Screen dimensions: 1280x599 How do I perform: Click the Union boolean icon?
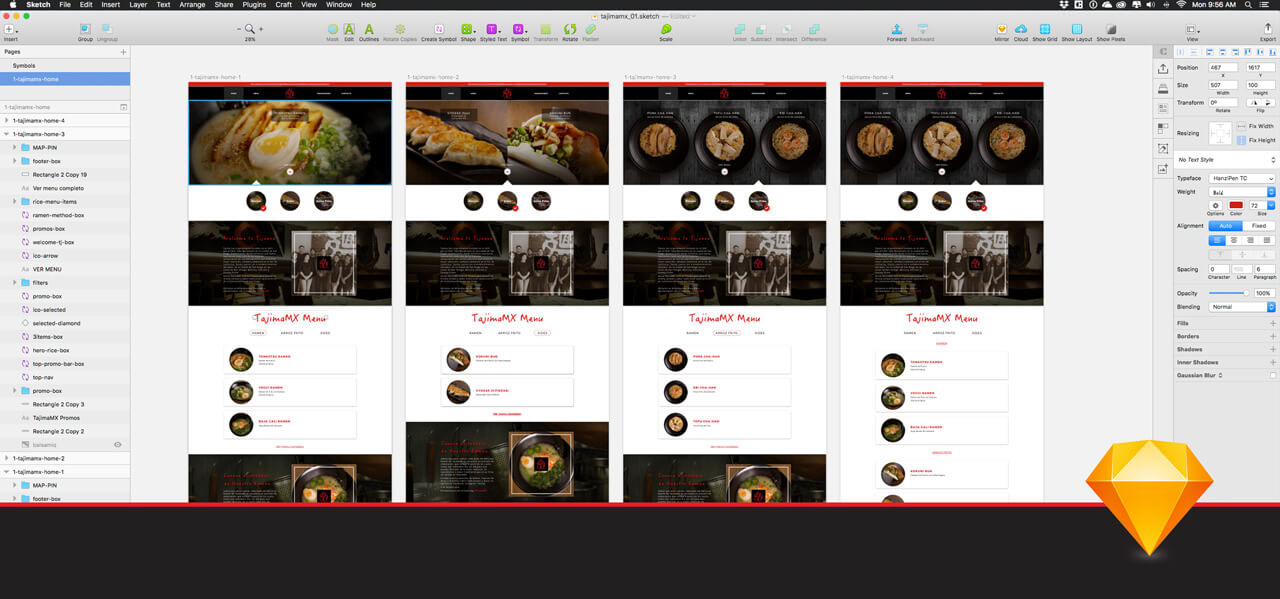(x=740, y=30)
